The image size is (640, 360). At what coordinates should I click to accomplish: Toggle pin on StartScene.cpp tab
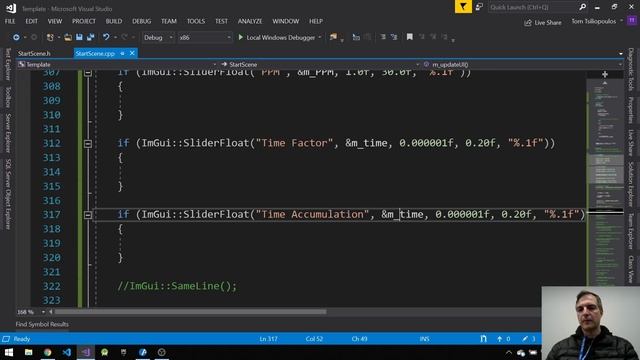click(x=122, y=53)
